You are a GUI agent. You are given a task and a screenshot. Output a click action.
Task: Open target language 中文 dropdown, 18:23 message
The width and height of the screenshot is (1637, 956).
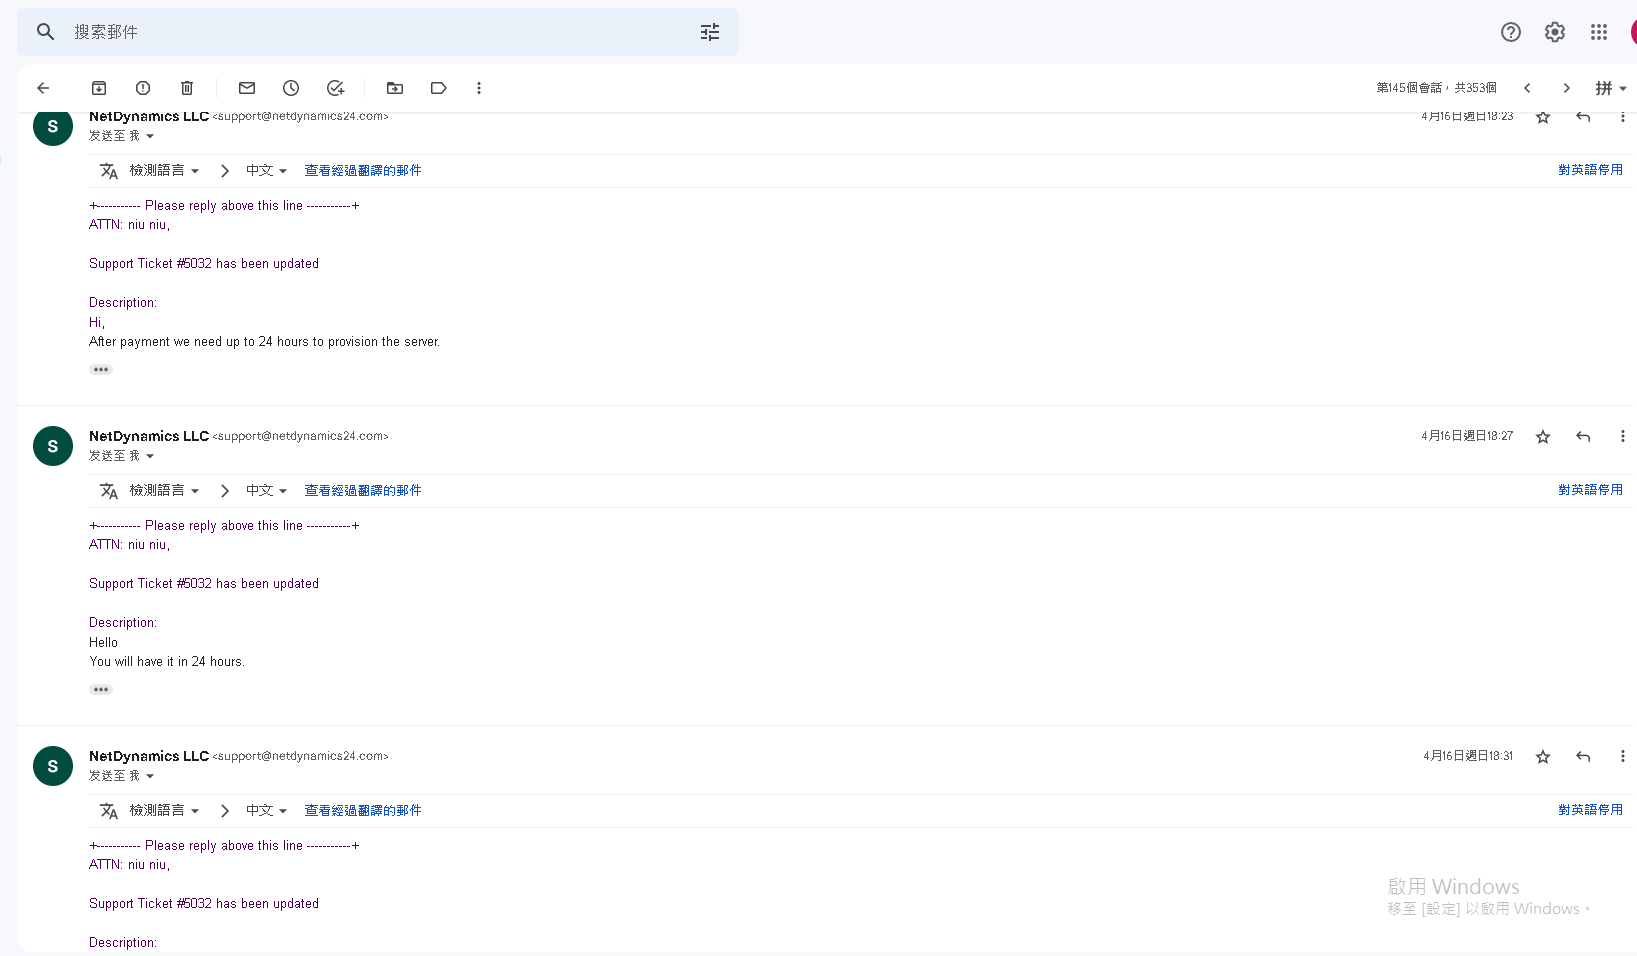tap(266, 171)
